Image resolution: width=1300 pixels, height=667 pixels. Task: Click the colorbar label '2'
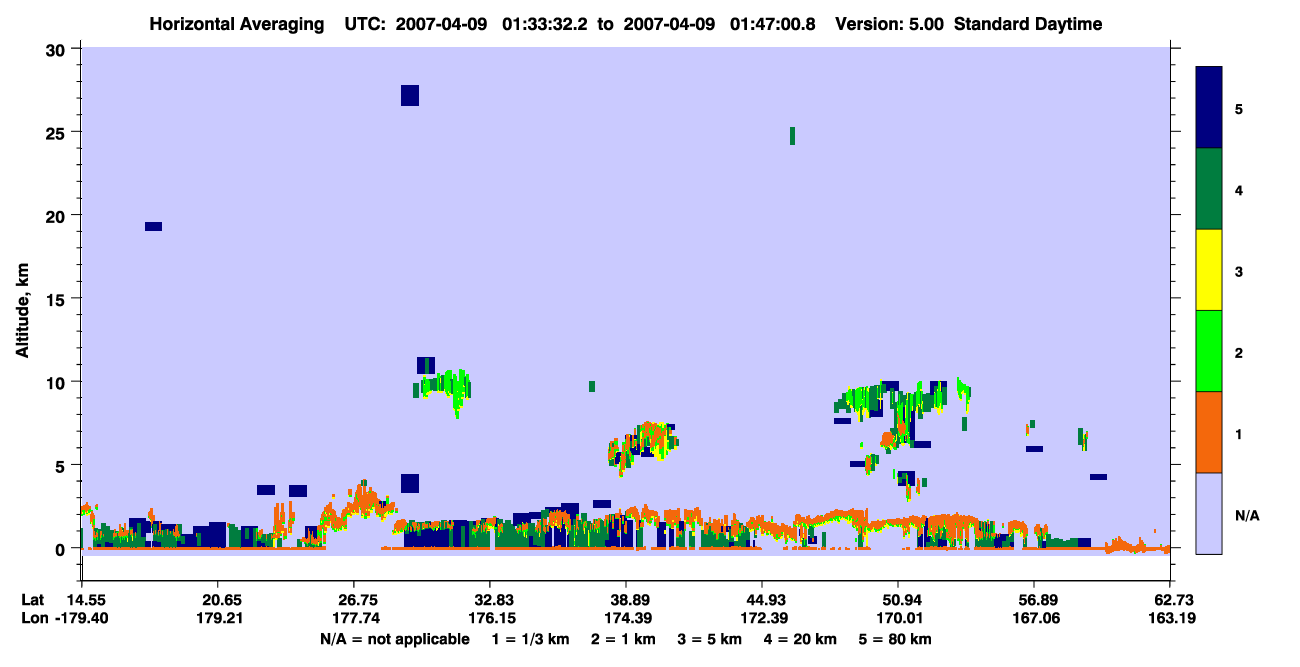point(1239,352)
